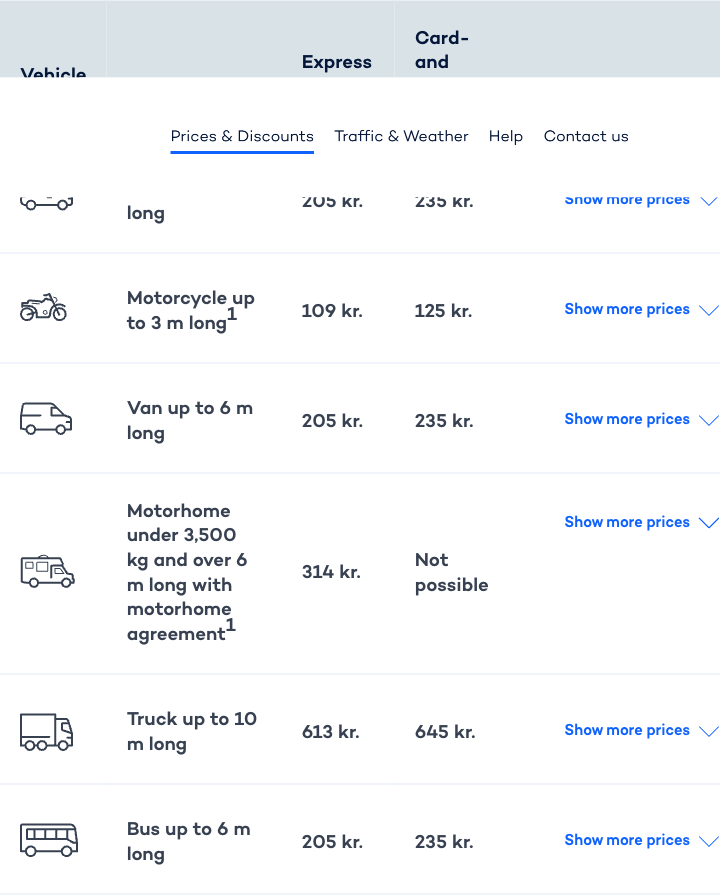The height and width of the screenshot is (895, 720).
Task: Click the bus vehicle icon
Action: (48, 840)
